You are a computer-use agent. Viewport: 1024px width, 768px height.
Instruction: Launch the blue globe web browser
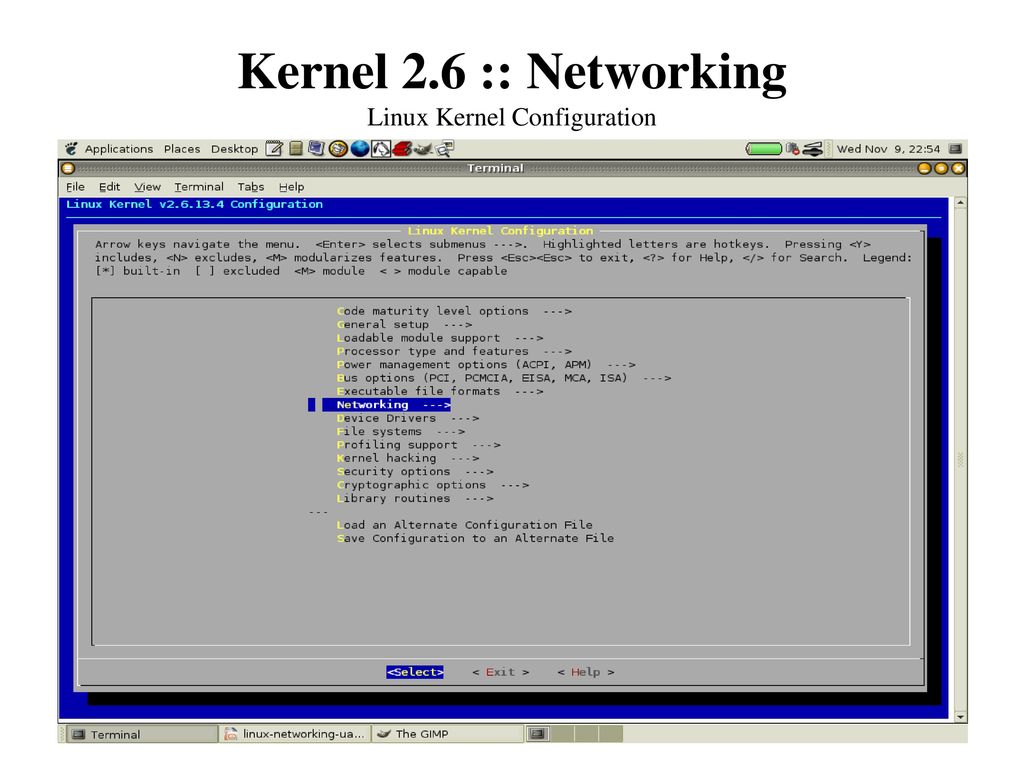360,149
